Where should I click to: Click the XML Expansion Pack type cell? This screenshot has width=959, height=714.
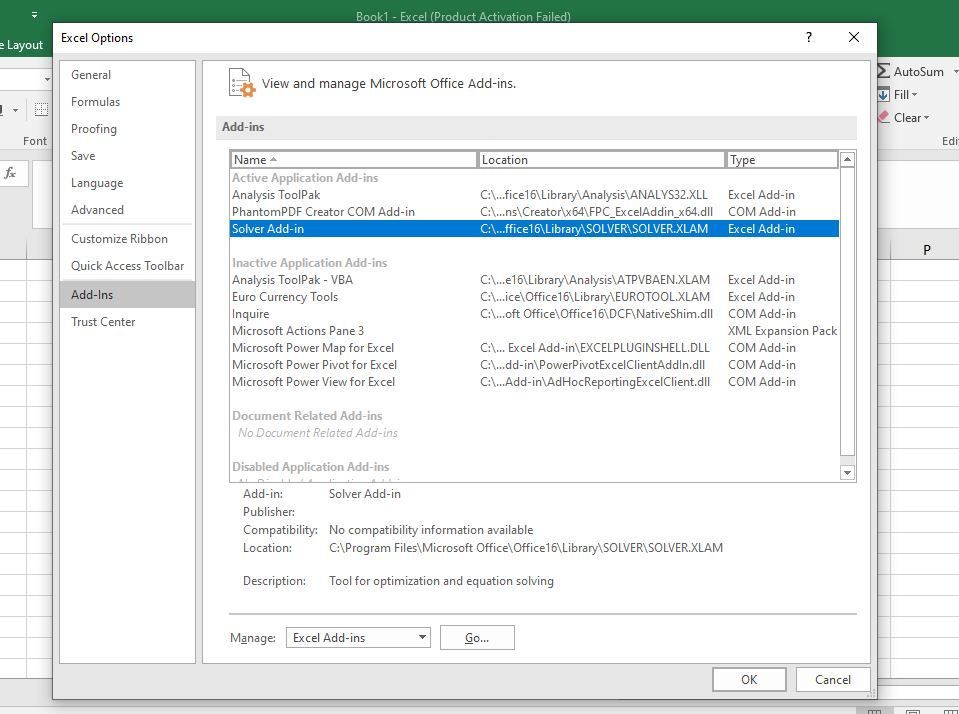(782, 331)
